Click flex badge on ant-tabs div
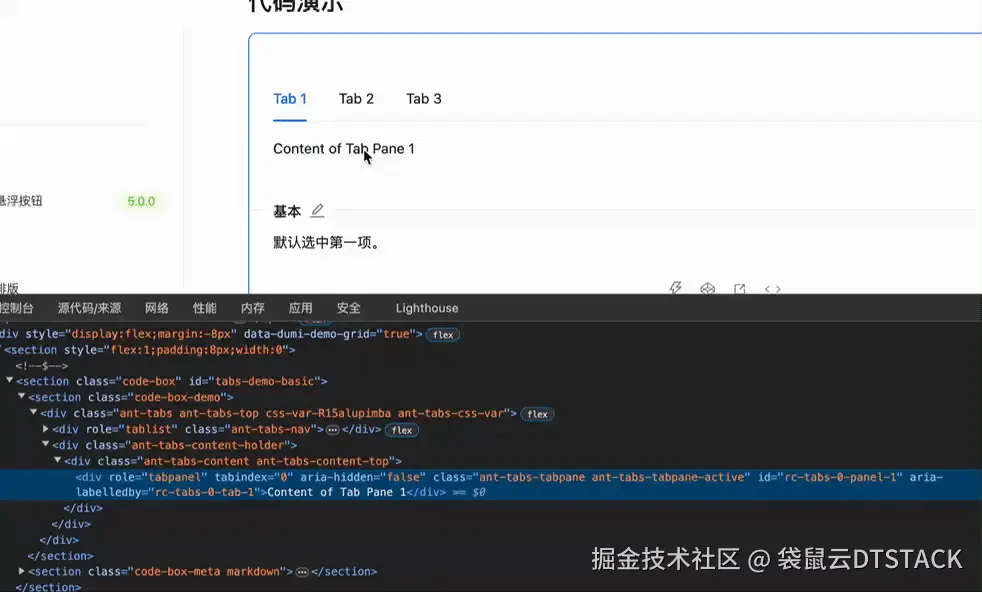 (x=537, y=414)
